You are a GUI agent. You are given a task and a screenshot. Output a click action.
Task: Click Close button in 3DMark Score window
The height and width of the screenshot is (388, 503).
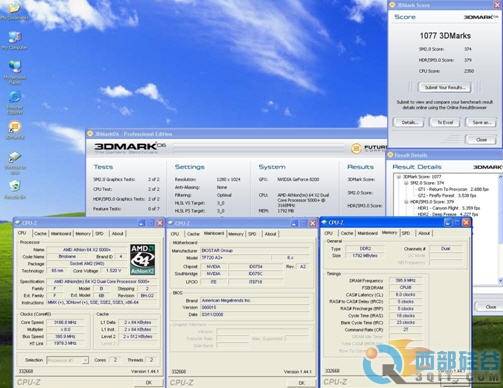pyautogui.click(x=481, y=140)
